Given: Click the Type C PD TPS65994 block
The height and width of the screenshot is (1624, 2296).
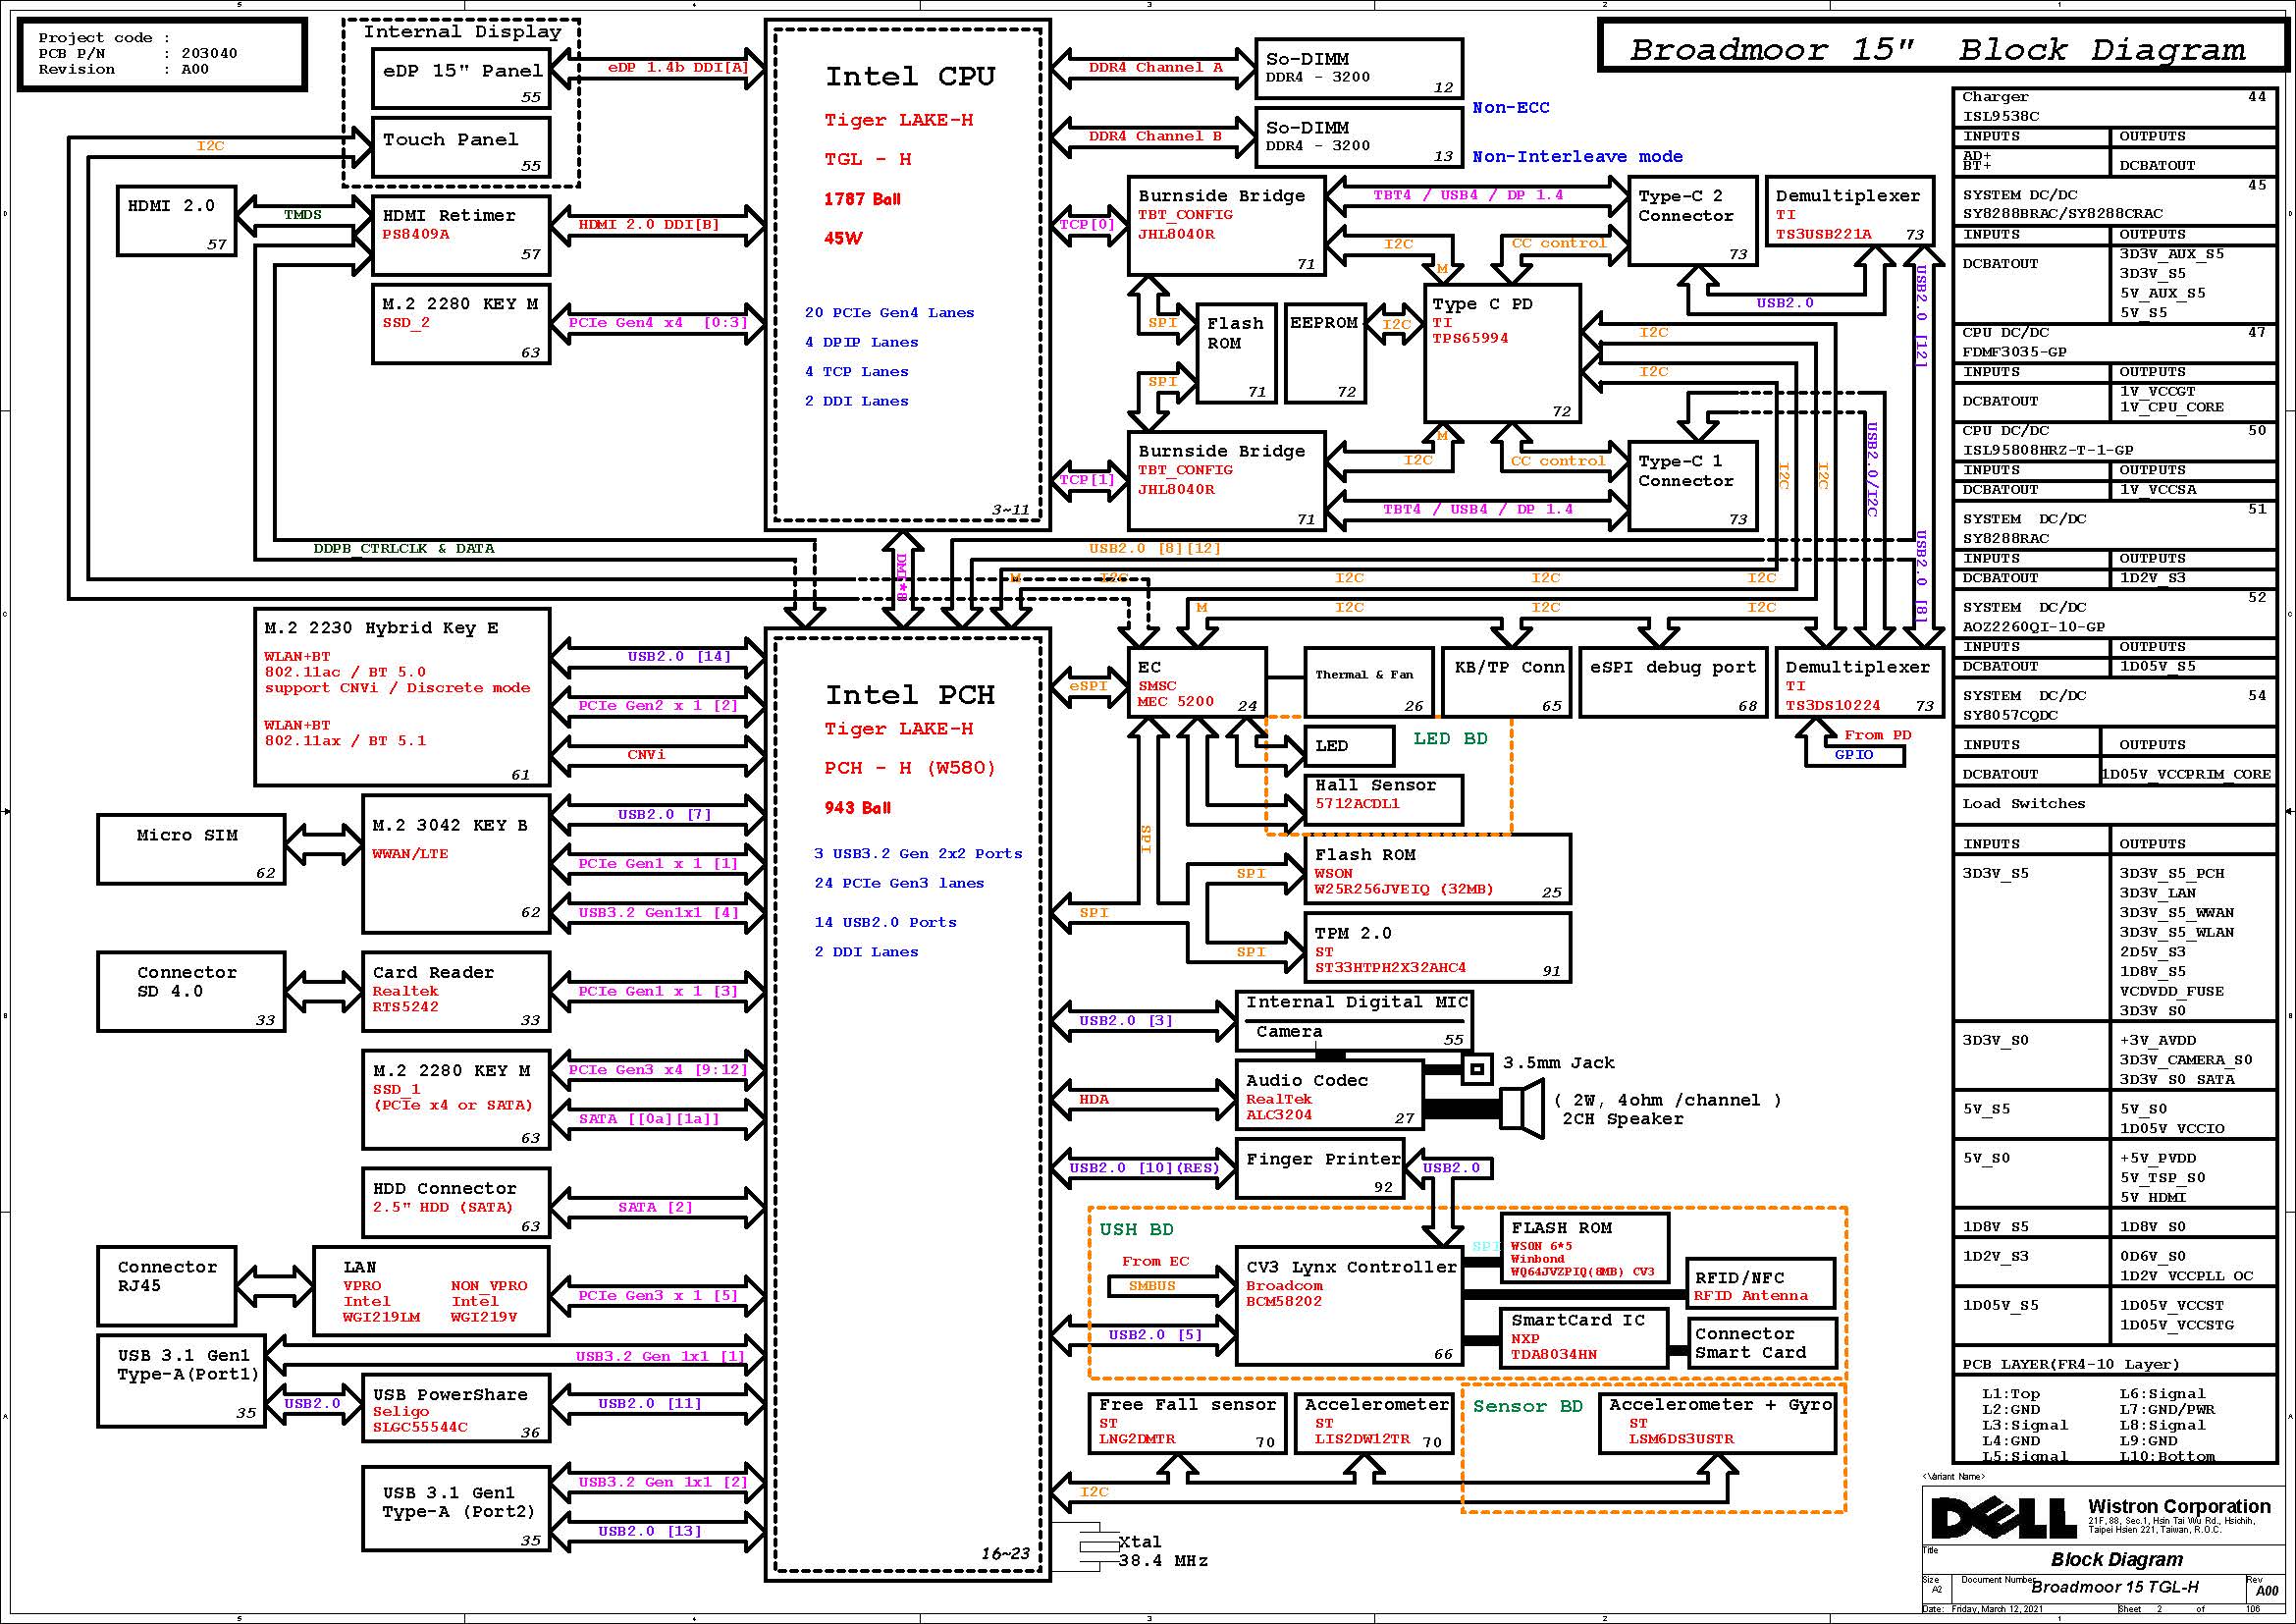Looking at the screenshot, I should coord(1502,353).
